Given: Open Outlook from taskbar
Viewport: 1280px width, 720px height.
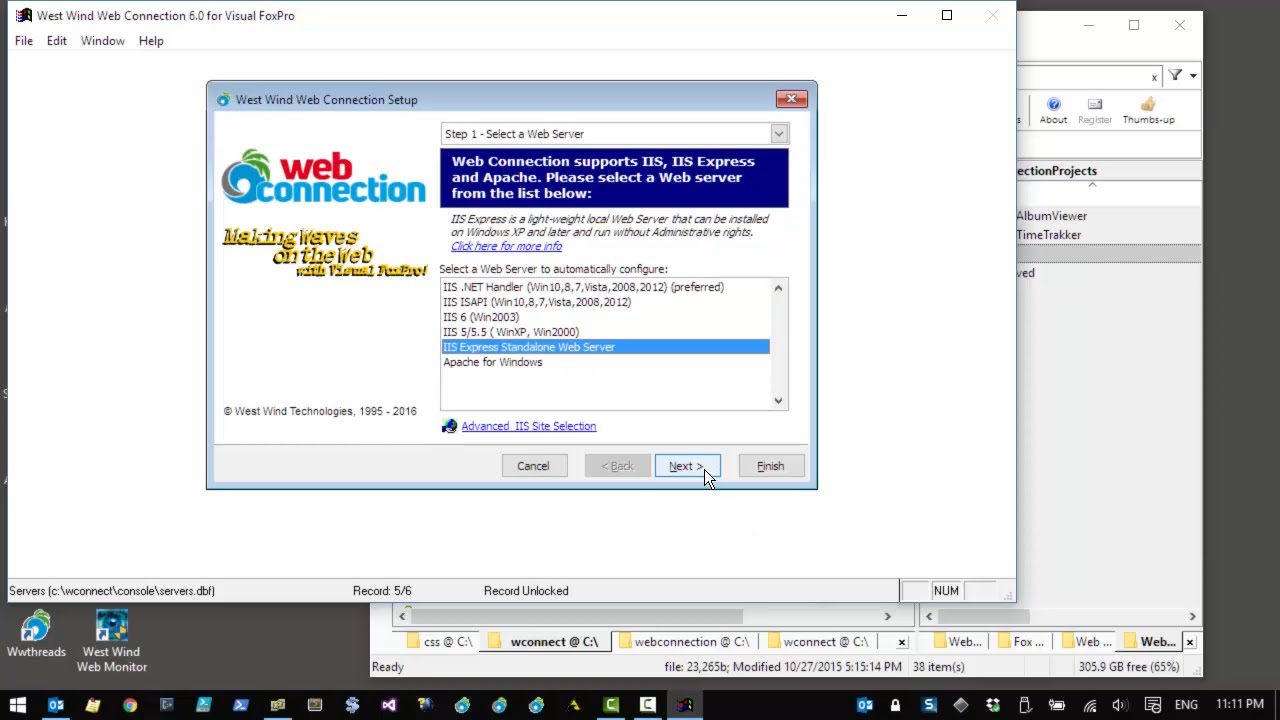Looking at the screenshot, I should coord(56,705).
